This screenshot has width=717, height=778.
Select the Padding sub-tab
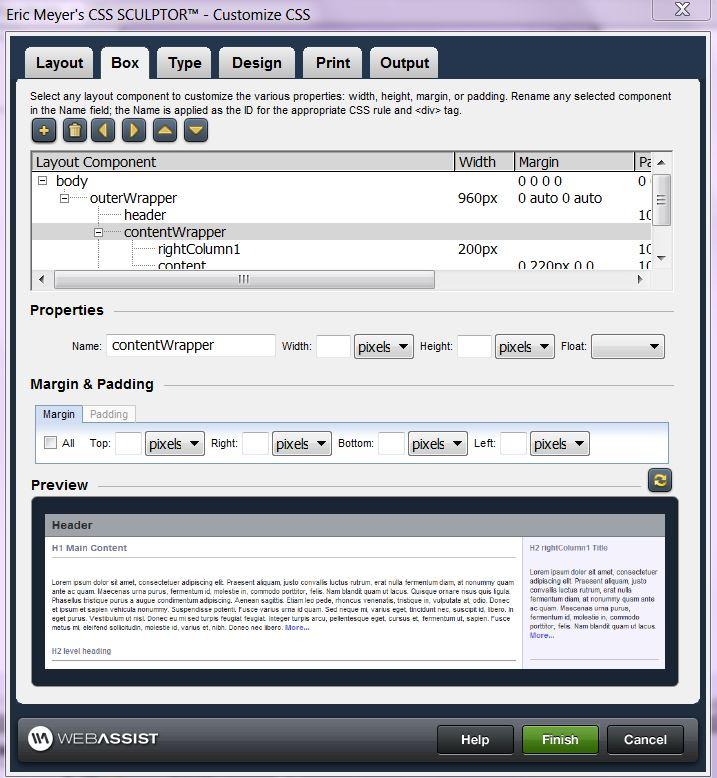tap(109, 414)
